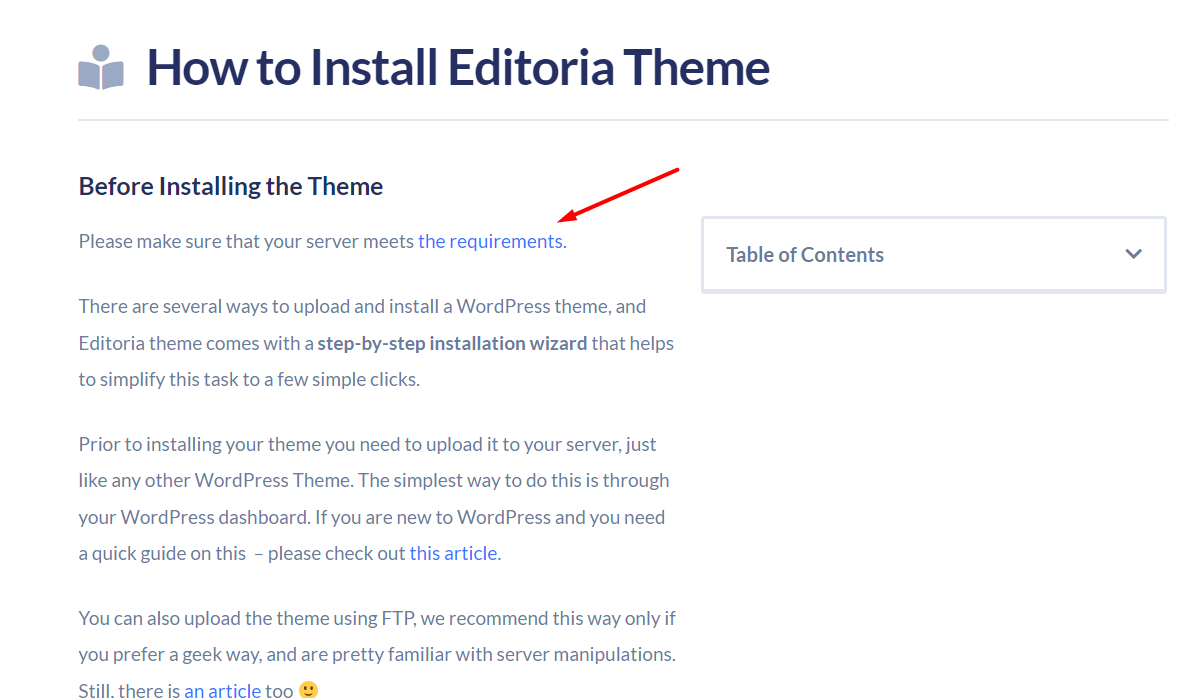Viewport: 1182px width, 698px height.
Task: Click the text 'You can also upload the theme using FTP'
Action: [247, 619]
